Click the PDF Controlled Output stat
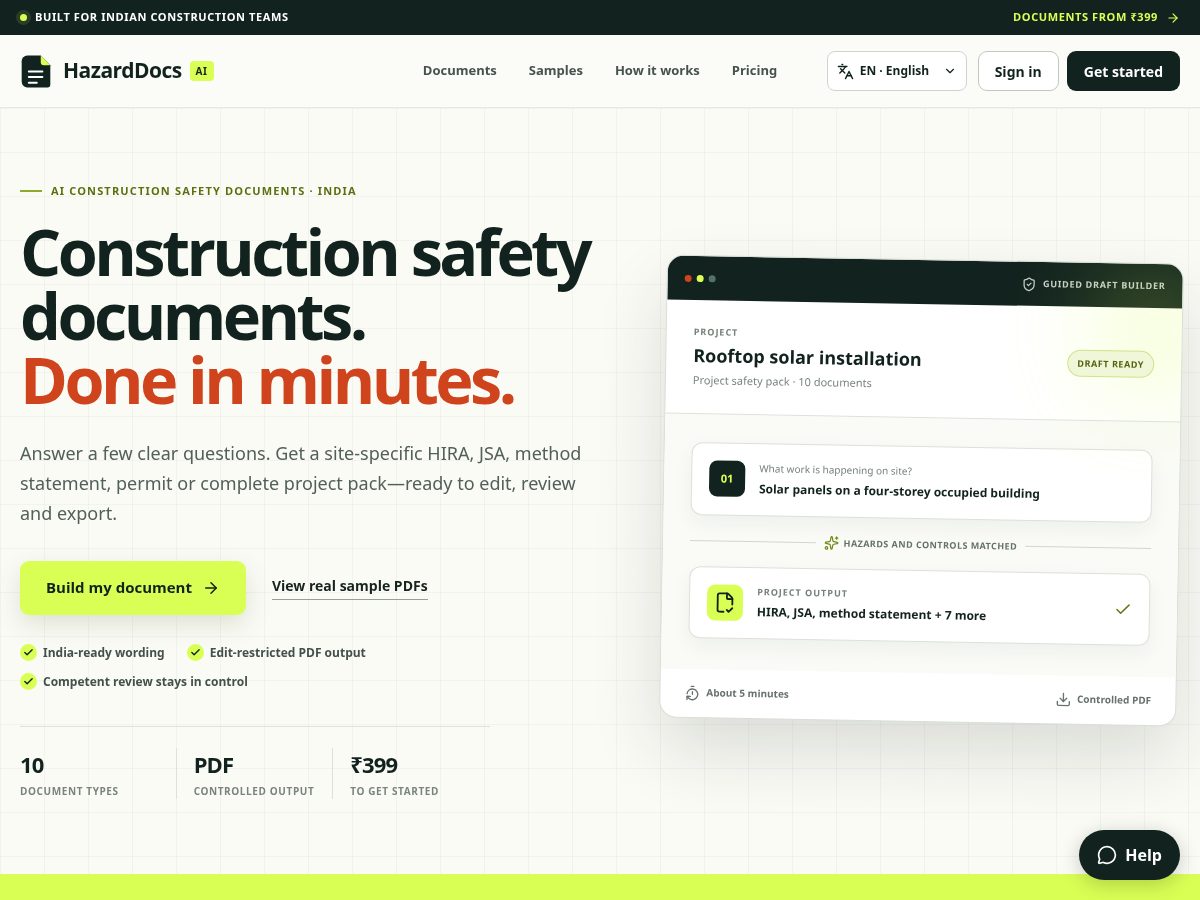This screenshot has height=900, width=1200. pyautogui.click(x=254, y=776)
